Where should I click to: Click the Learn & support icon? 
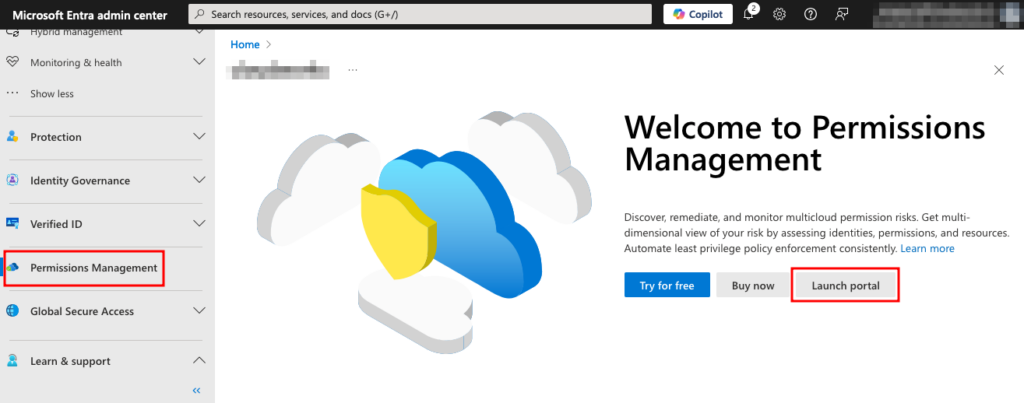12,361
